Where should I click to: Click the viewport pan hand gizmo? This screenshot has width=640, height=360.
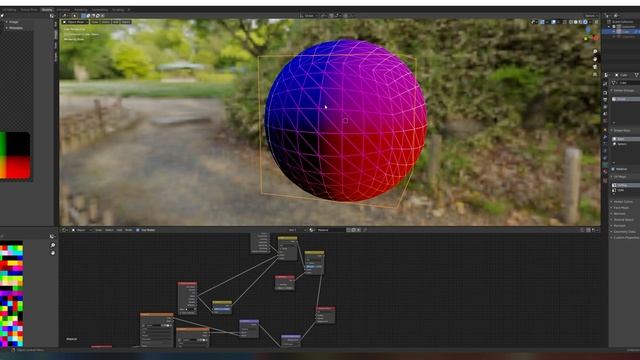pos(595,59)
